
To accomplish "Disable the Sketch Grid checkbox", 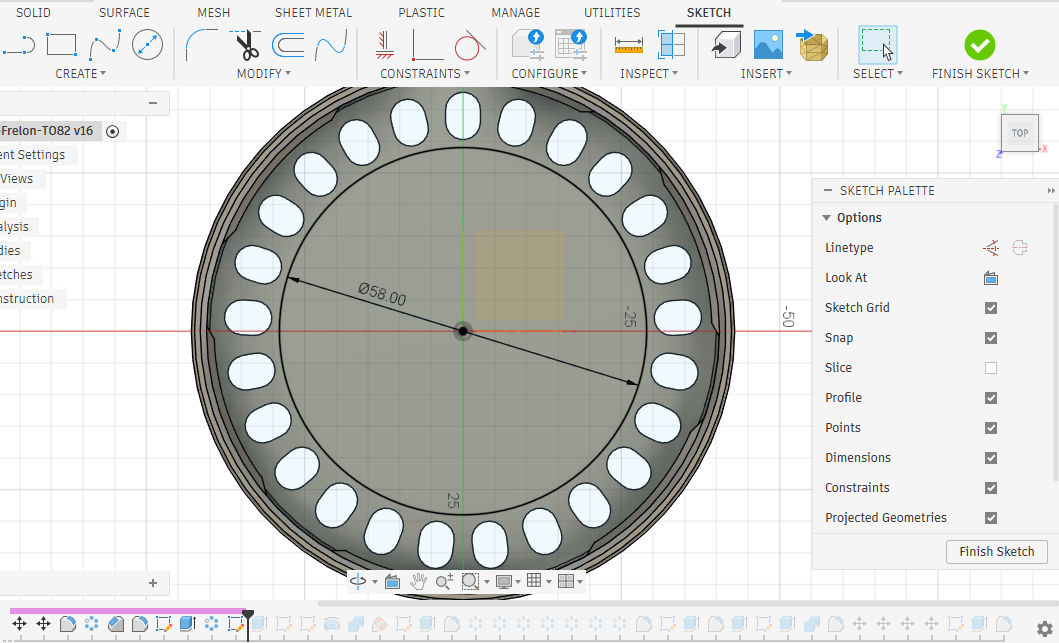I will pyautogui.click(x=991, y=308).
